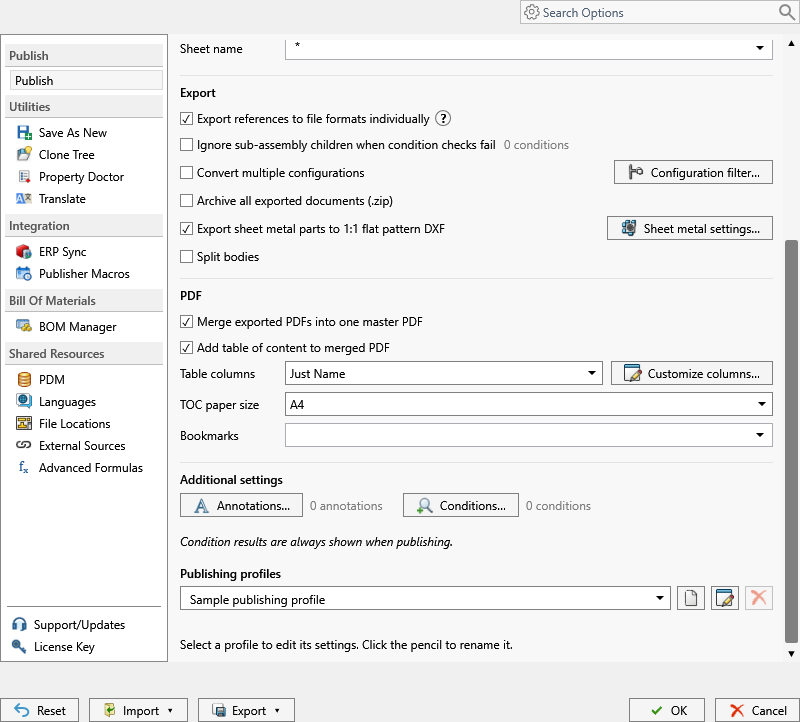Open the Import button dropdown
800x722 pixels.
click(170, 710)
